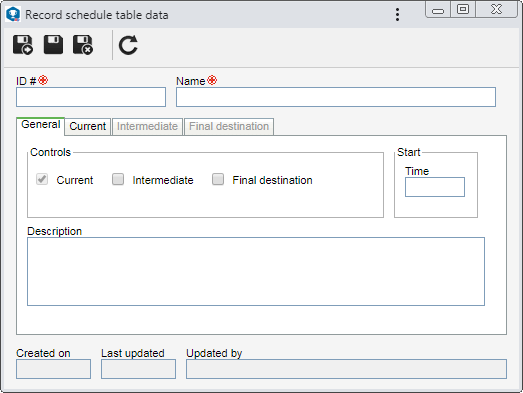This screenshot has height=393, width=523.
Task: Click inside the Description text area
Action: [256, 272]
